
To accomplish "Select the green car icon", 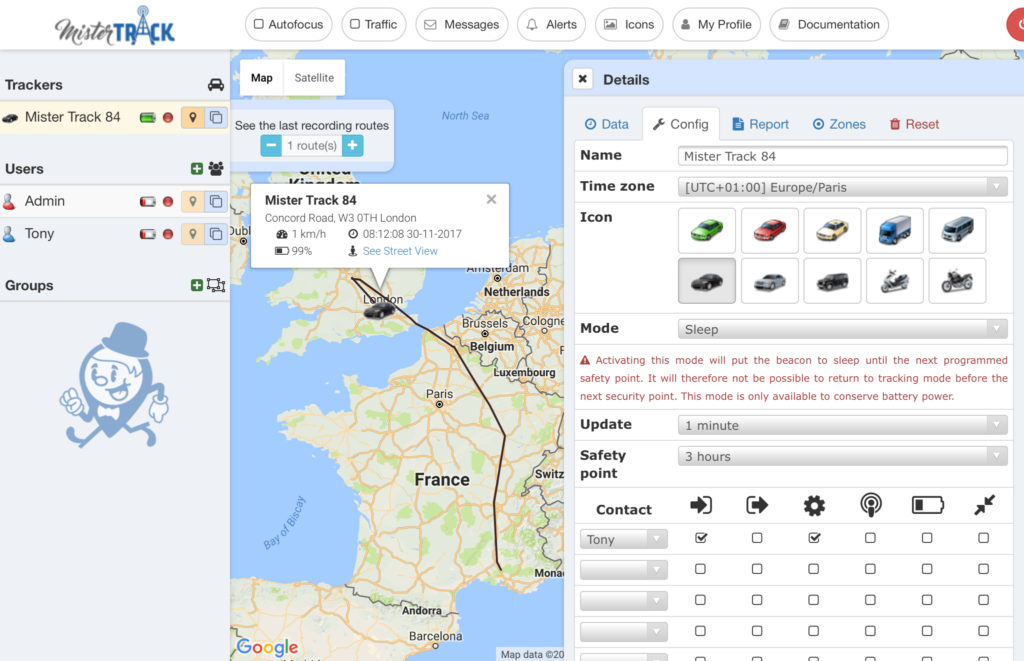I will [x=707, y=231].
